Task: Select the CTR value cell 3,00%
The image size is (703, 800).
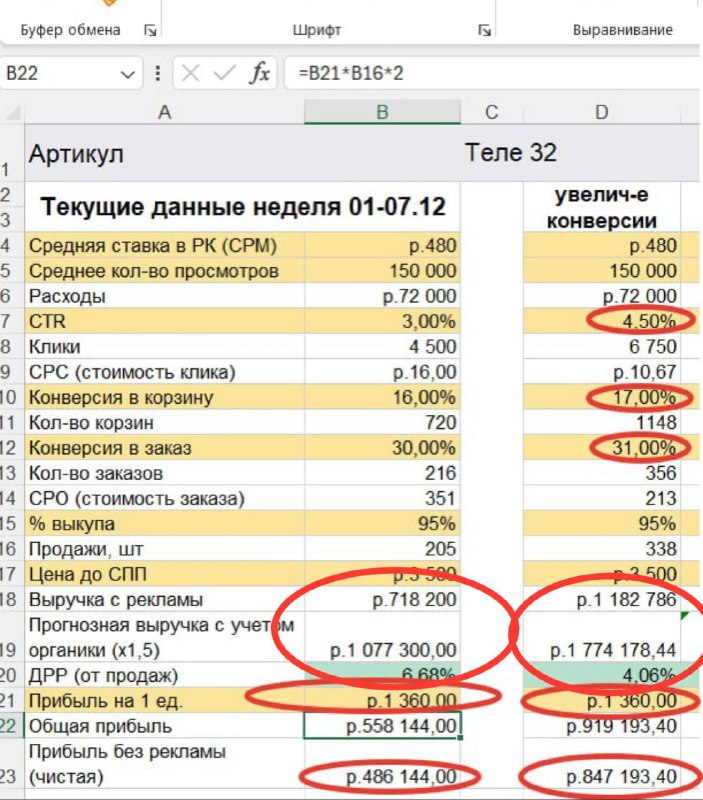Action: click(381, 322)
